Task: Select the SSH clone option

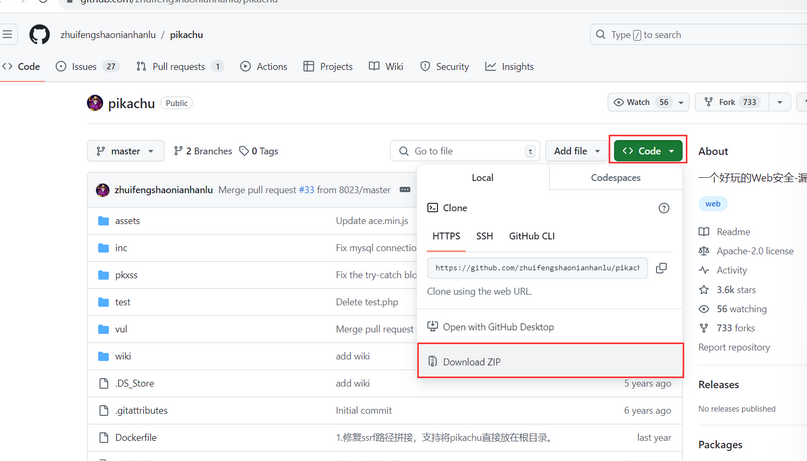Action: (x=484, y=236)
